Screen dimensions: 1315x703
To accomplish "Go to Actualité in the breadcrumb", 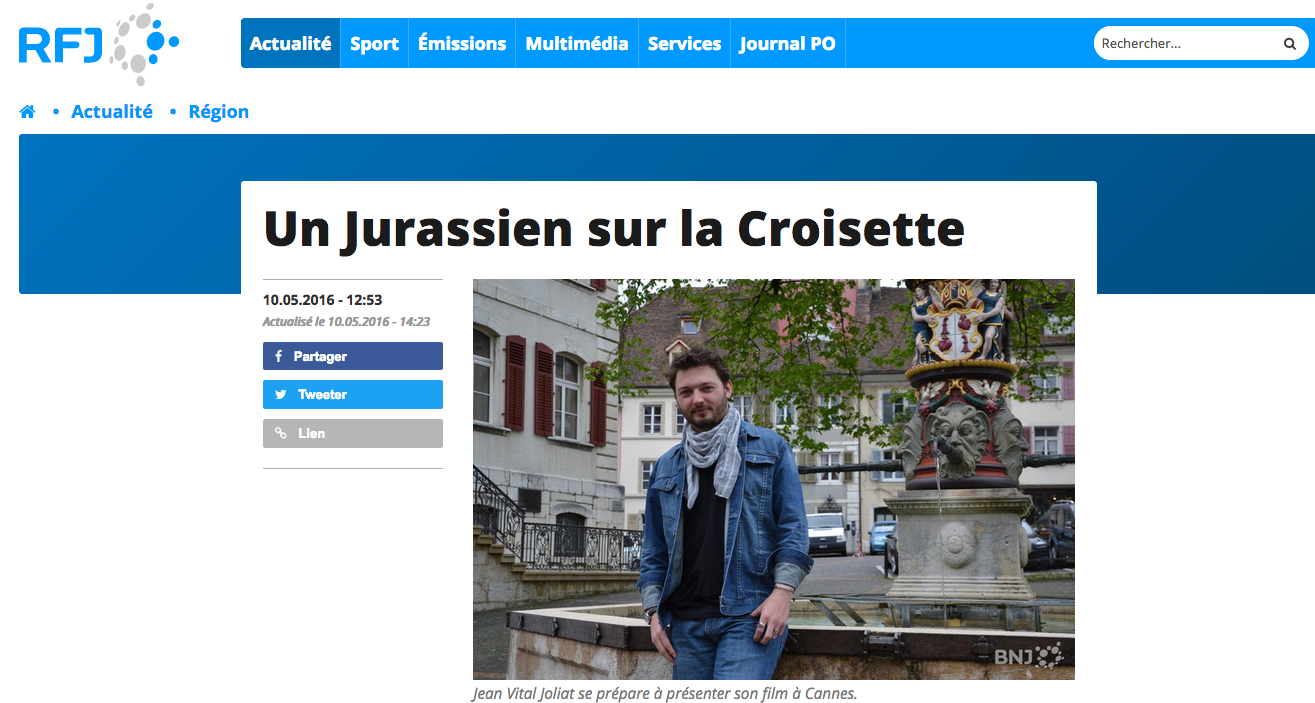I will (112, 112).
